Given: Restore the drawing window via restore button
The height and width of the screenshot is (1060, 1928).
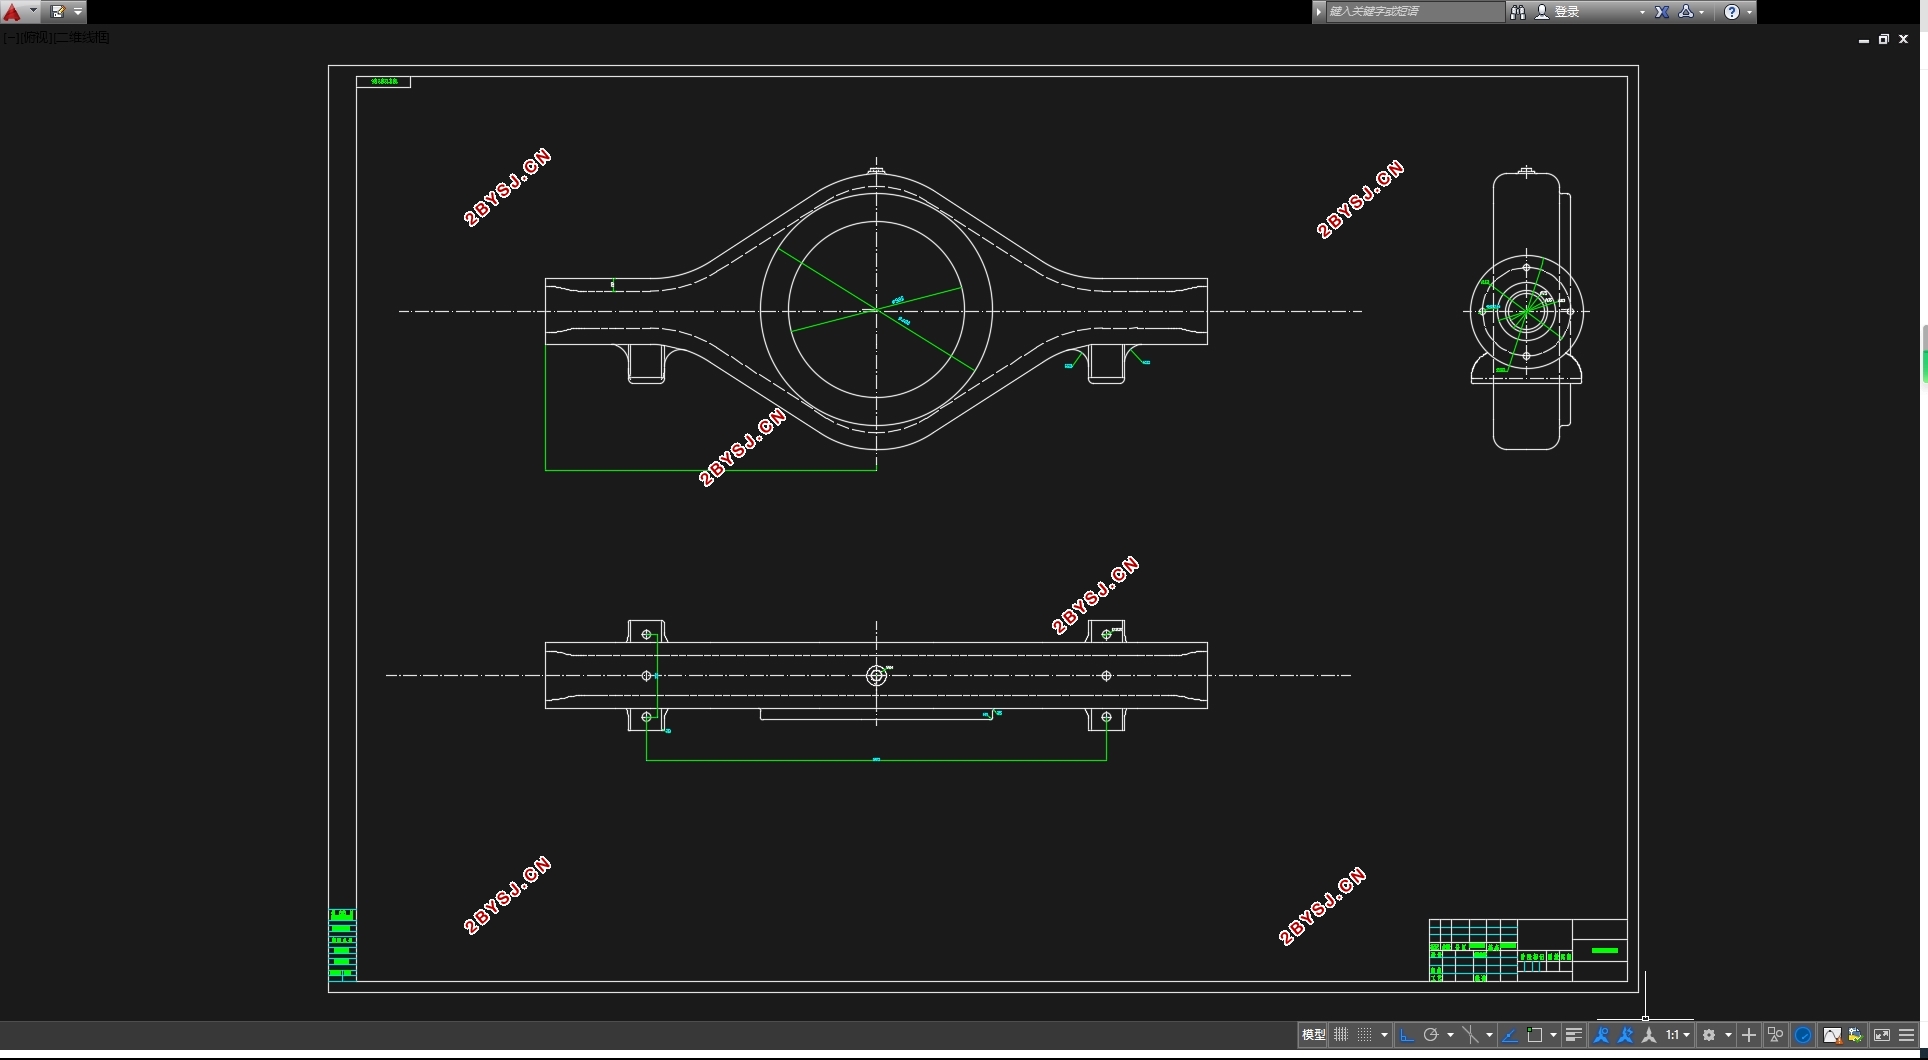Looking at the screenshot, I should 1884,39.
